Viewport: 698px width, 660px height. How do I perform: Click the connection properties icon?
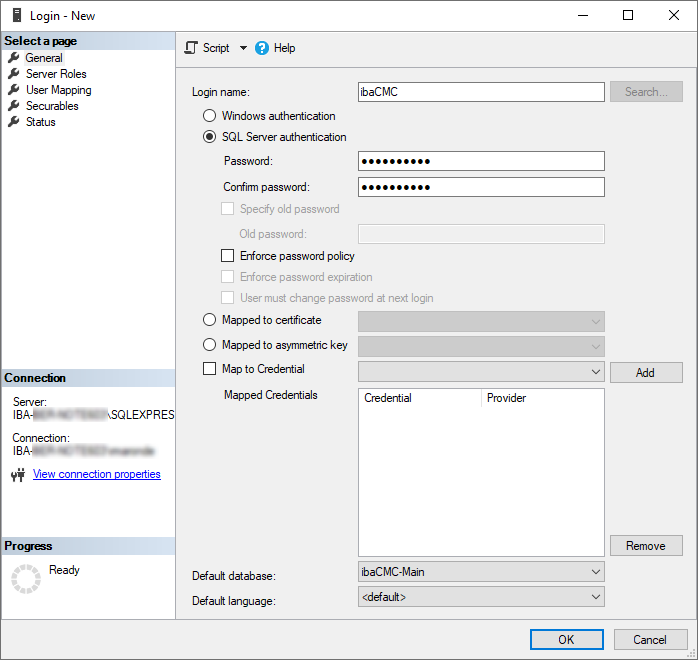17,475
